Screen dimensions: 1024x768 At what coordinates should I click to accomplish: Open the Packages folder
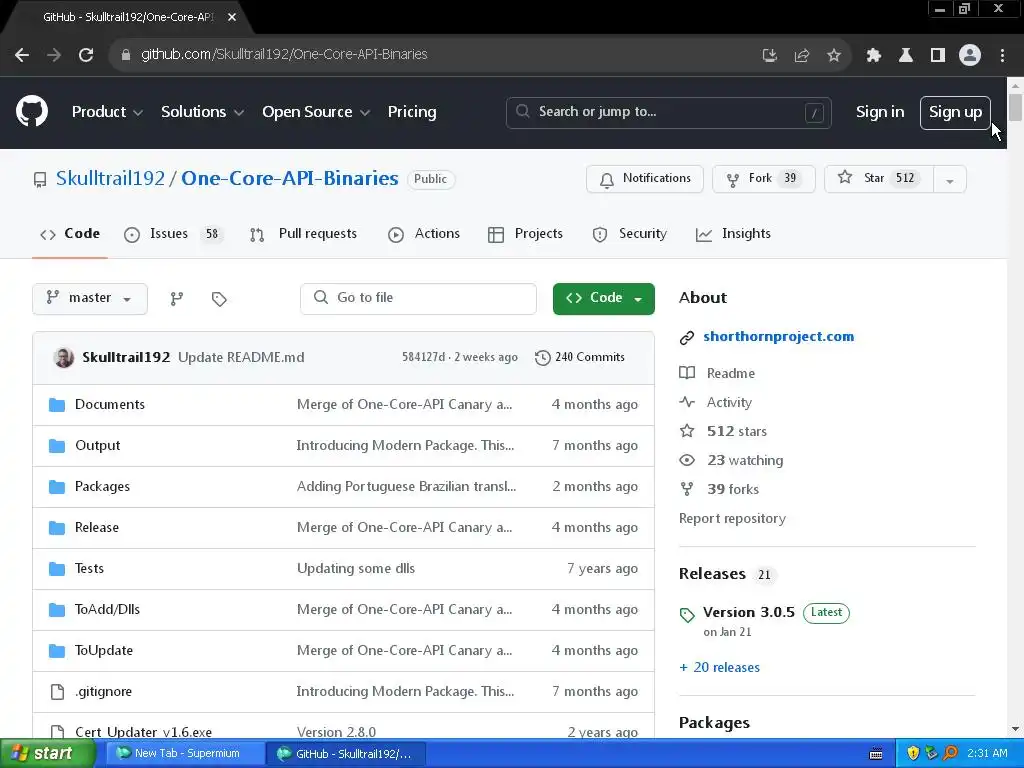pyautogui.click(x=103, y=487)
